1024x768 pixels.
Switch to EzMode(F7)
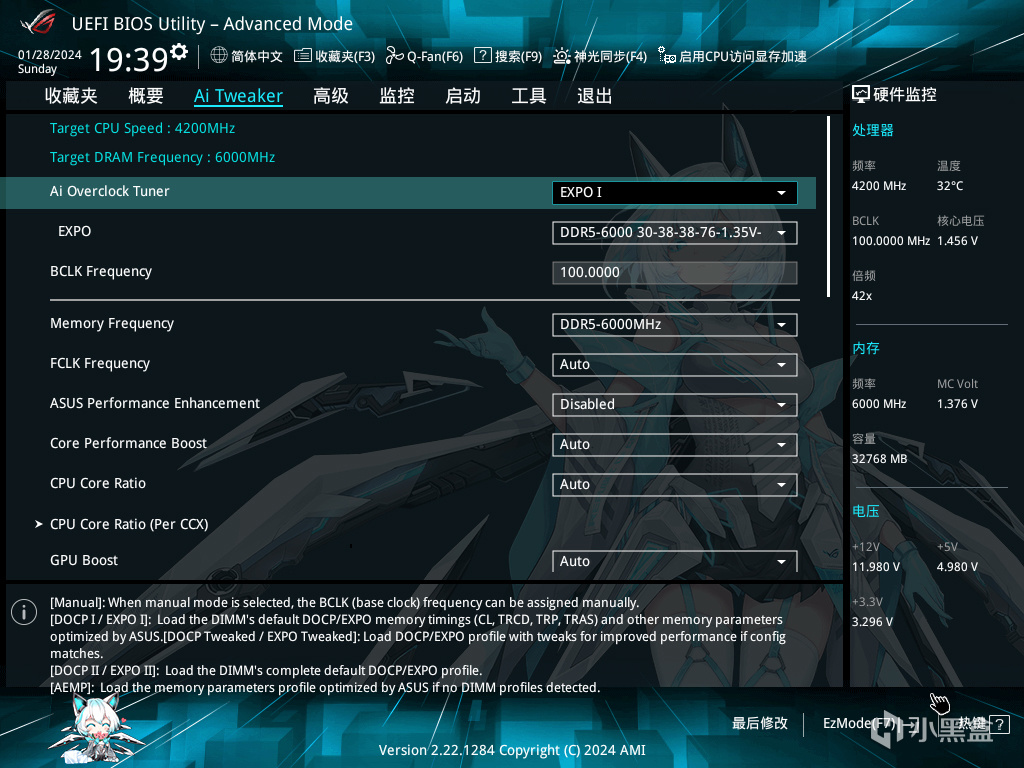point(871,724)
